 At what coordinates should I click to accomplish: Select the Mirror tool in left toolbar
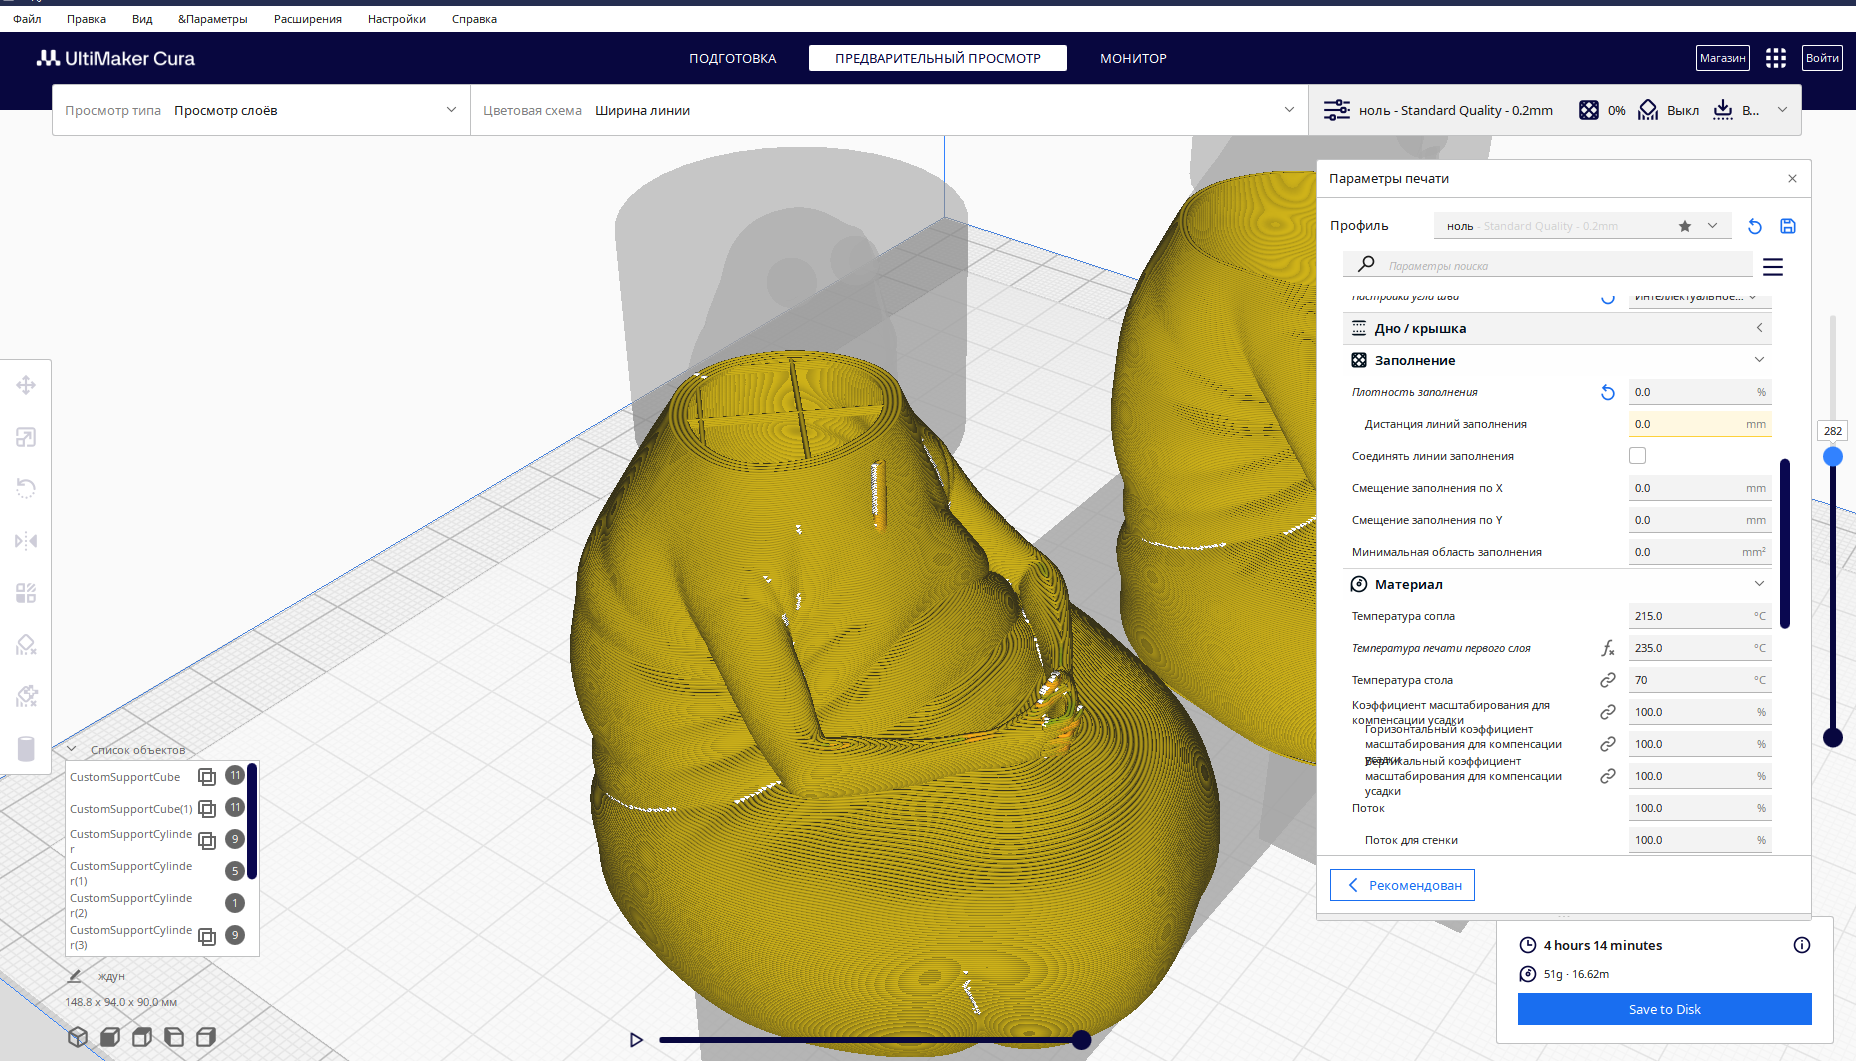coord(26,541)
